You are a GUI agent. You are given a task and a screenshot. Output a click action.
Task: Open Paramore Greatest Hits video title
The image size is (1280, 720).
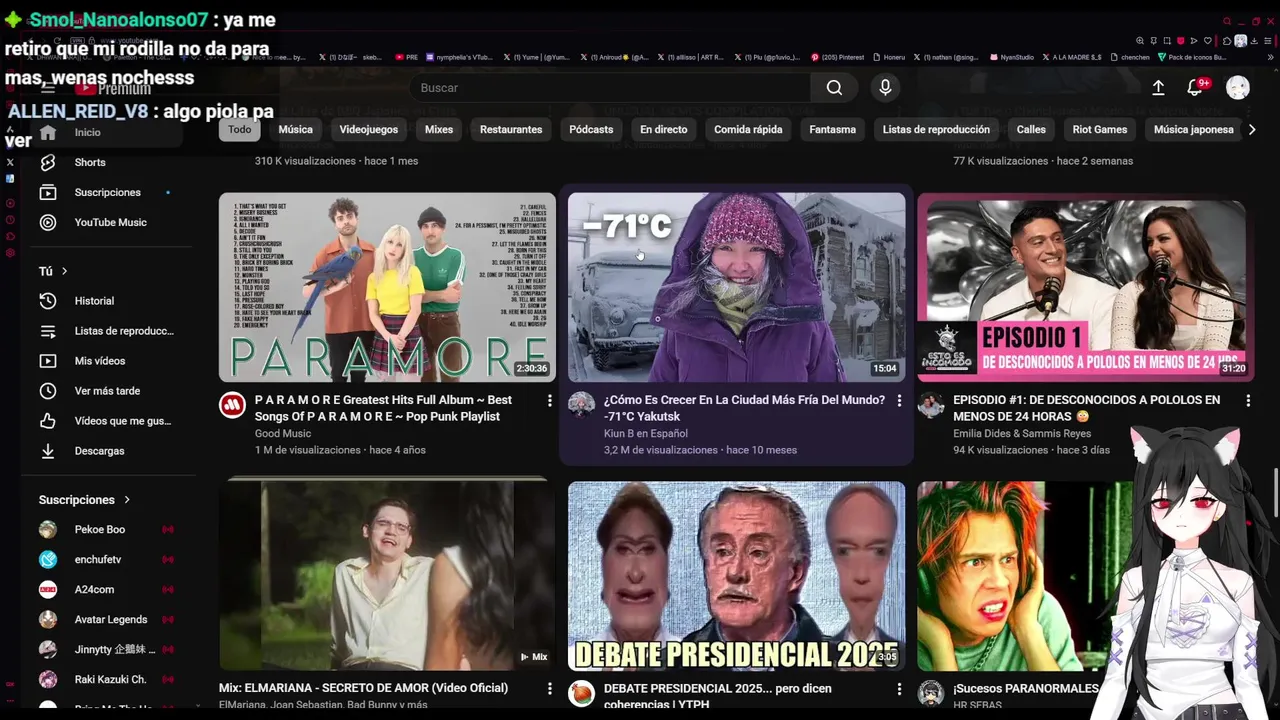(383, 408)
